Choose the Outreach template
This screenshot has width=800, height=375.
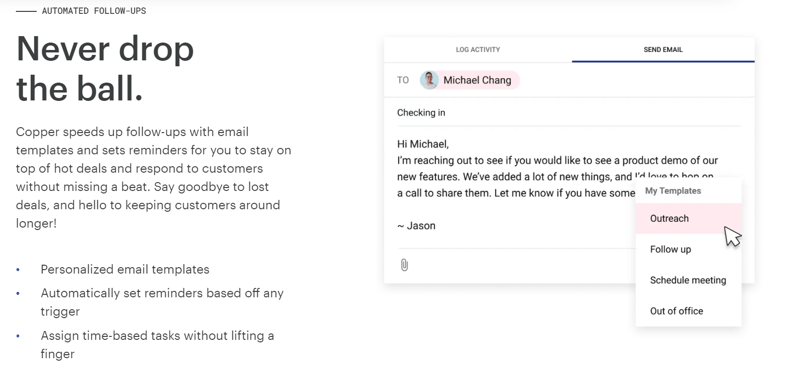tap(688, 218)
